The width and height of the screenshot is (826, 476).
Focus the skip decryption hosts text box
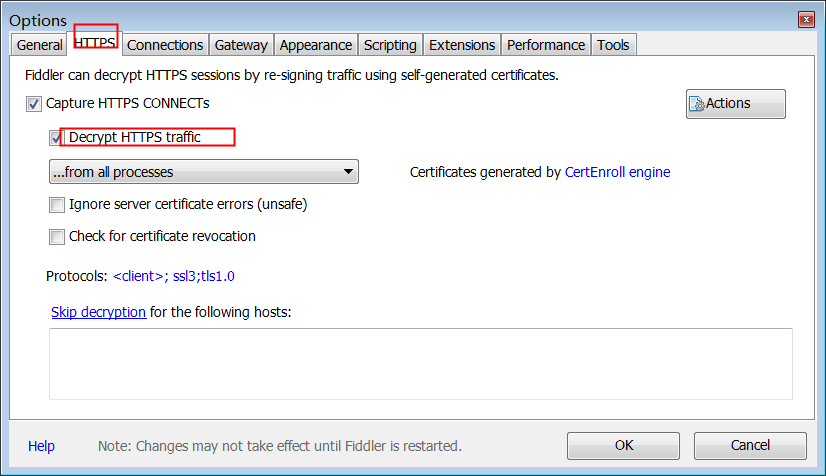(421, 364)
